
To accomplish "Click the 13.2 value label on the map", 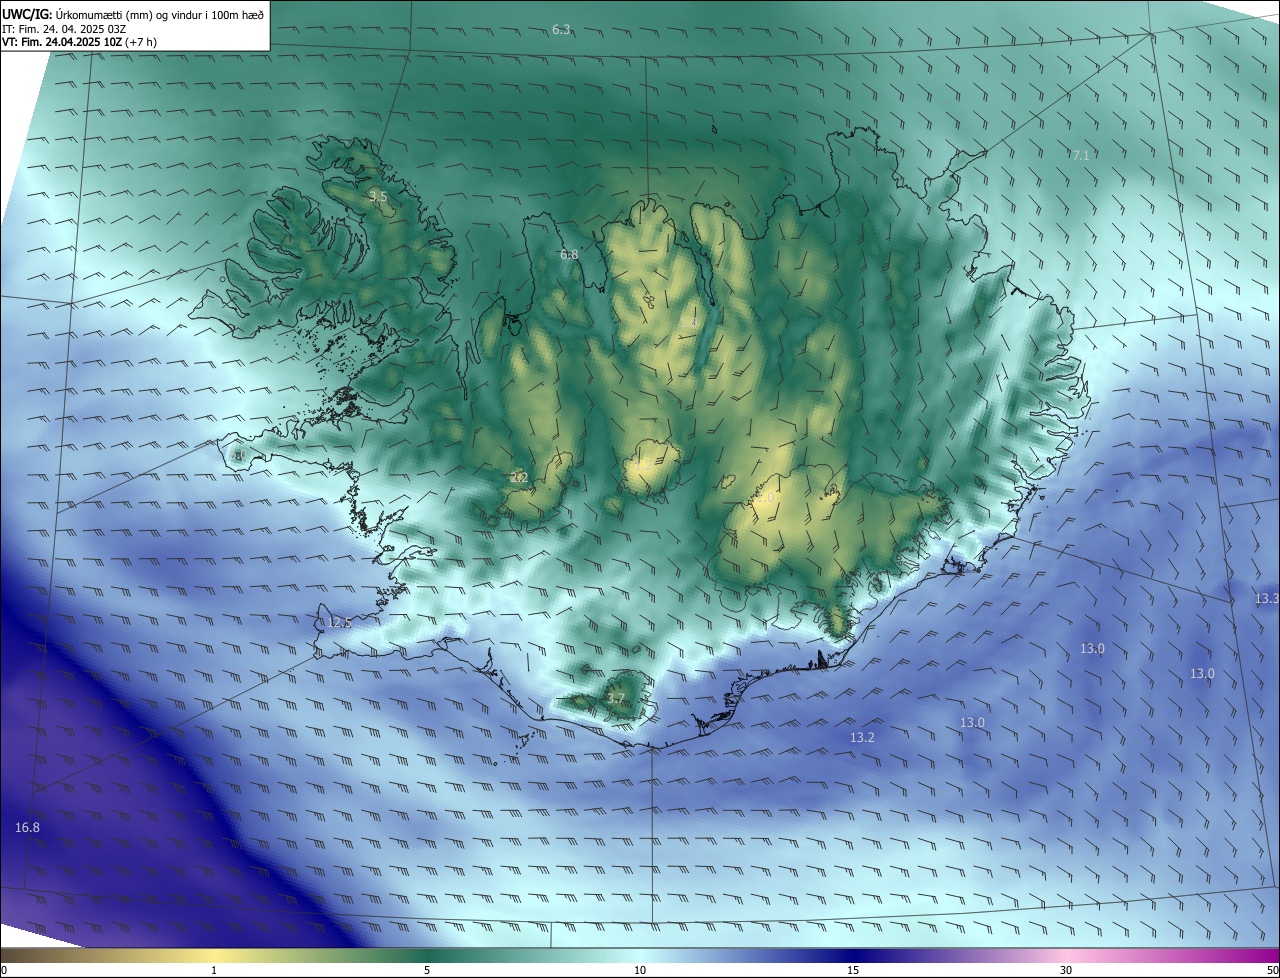I will coord(862,737).
